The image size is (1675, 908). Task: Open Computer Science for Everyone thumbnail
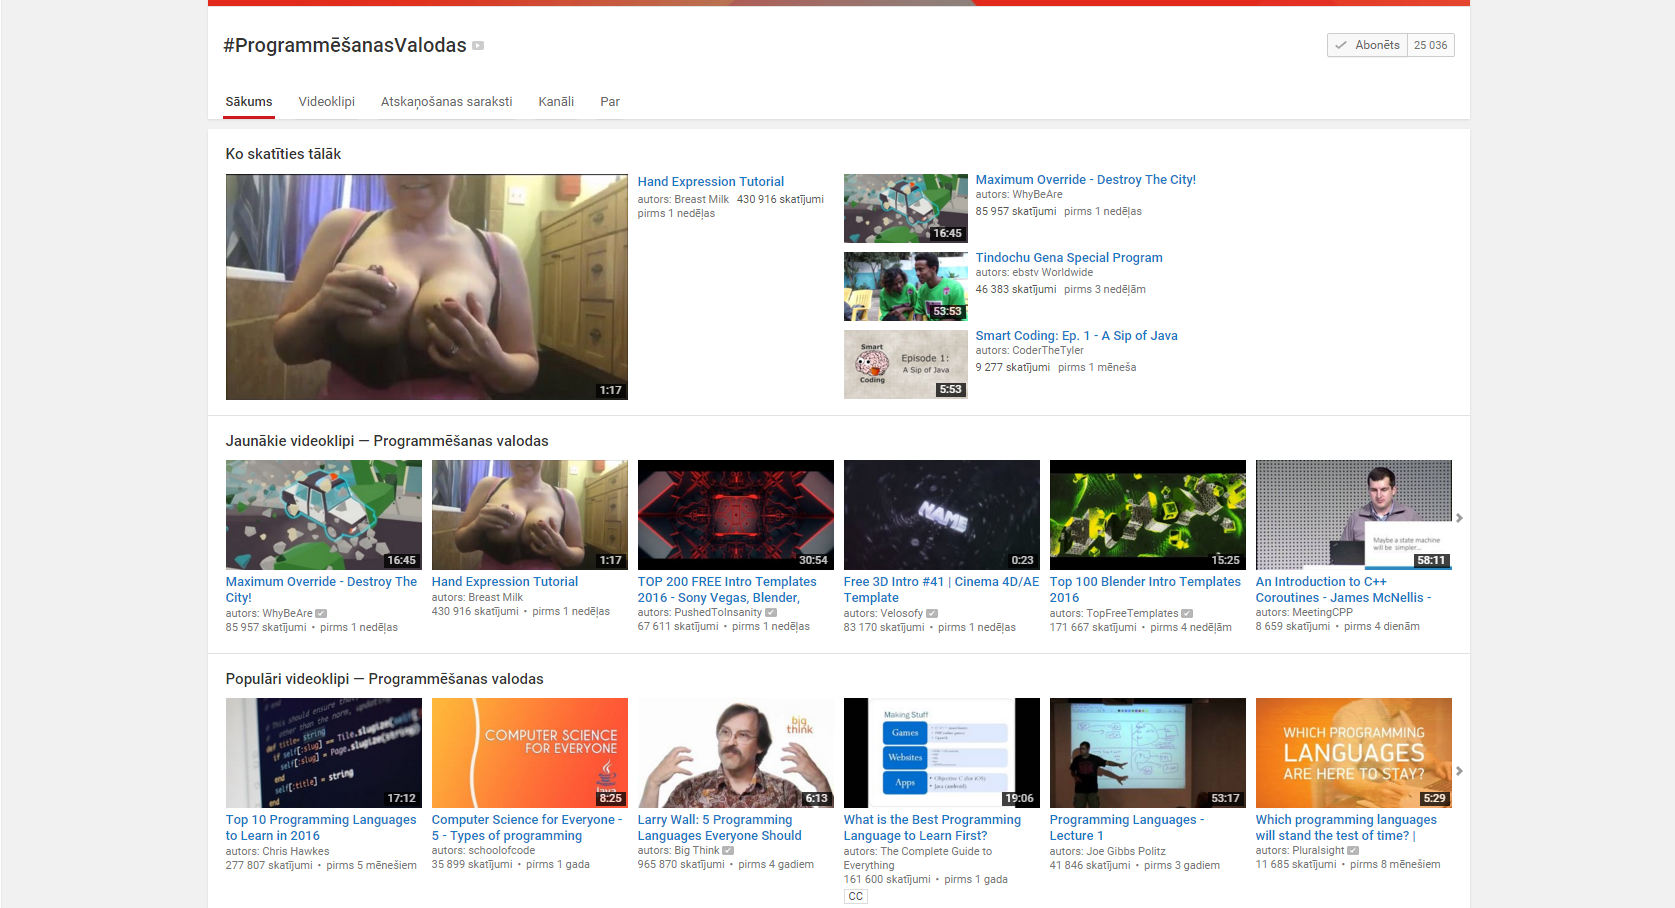(530, 753)
